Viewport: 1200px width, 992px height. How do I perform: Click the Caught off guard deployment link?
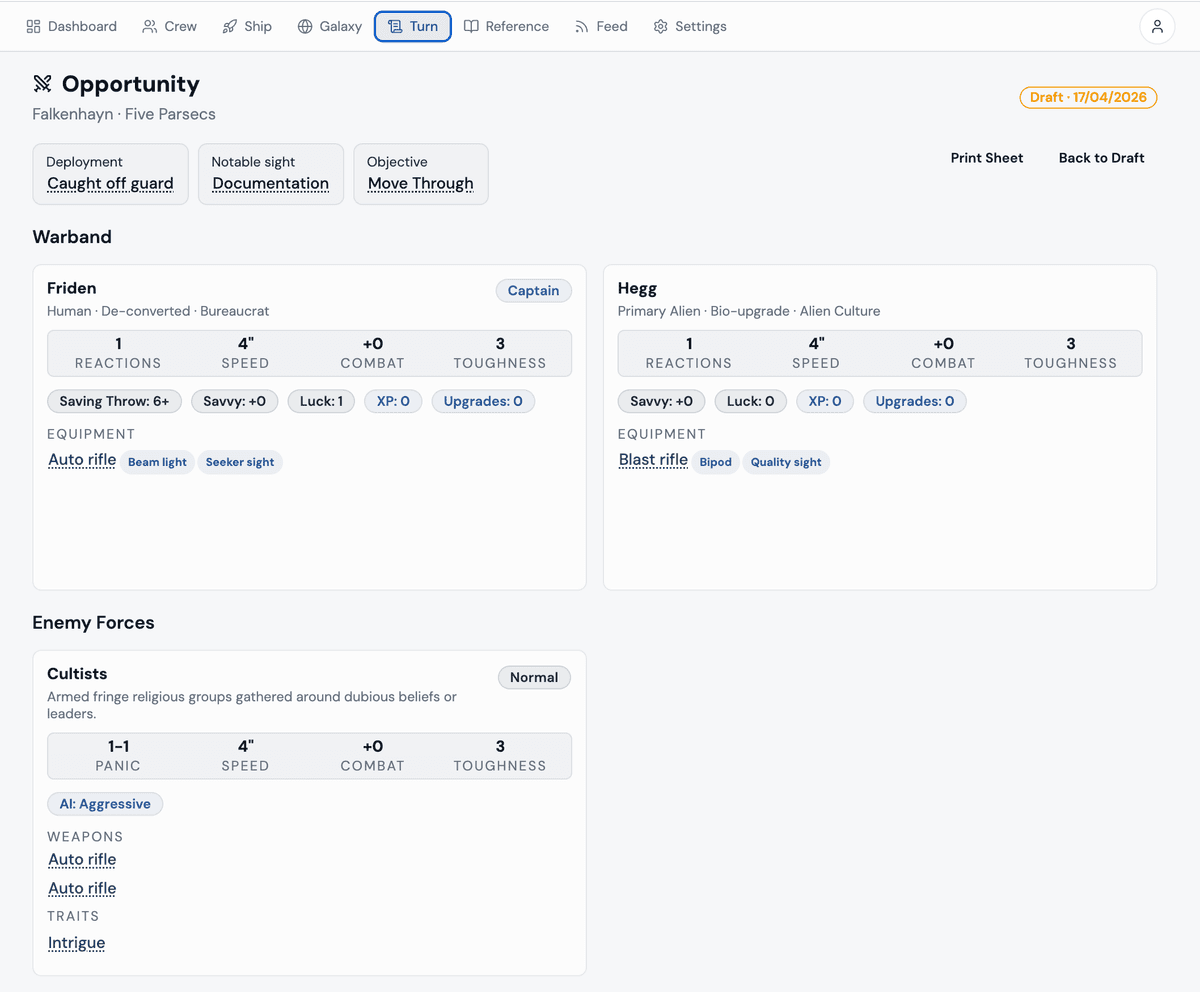click(x=110, y=184)
